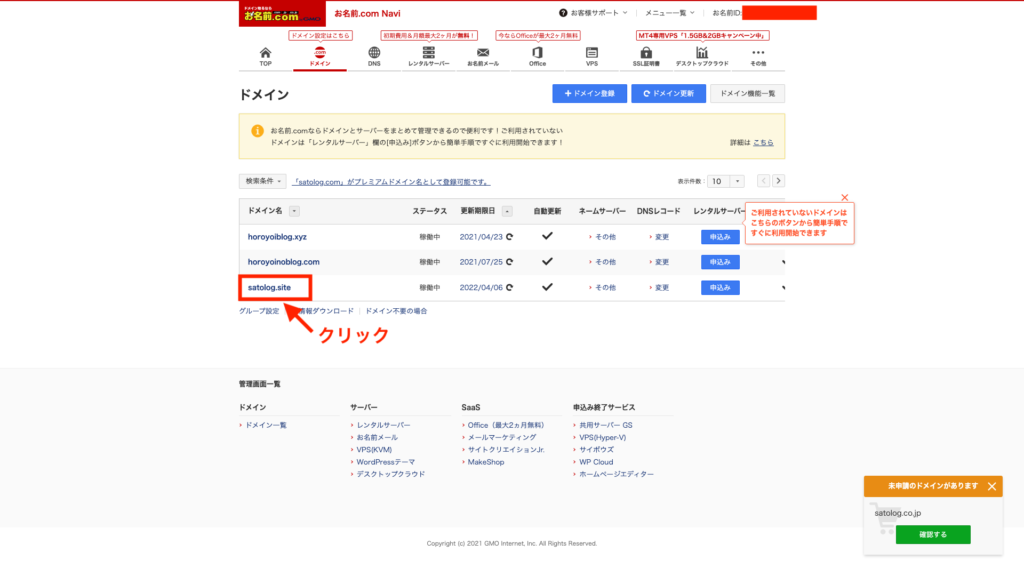1024x576 pixels.
Task: Open the VPS navigation icon
Action: click(592, 56)
